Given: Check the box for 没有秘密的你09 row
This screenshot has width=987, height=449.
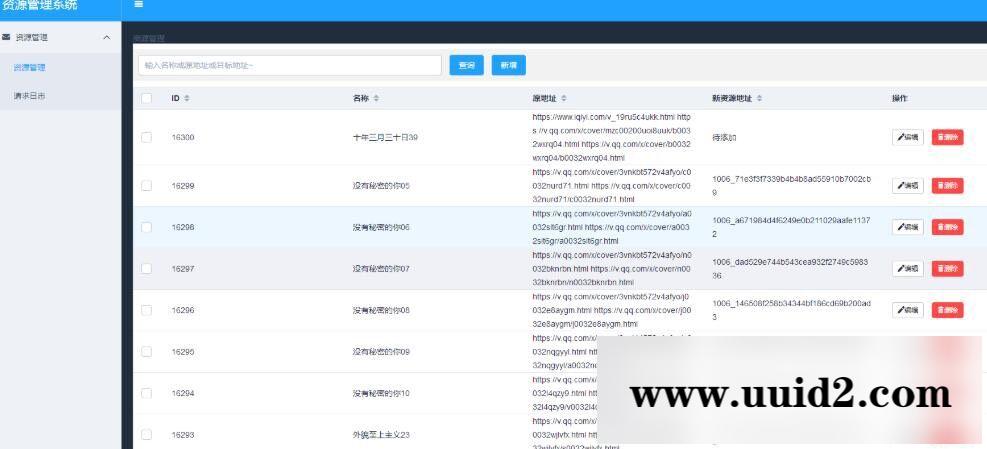Looking at the screenshot, I should [x=146, y=352].
